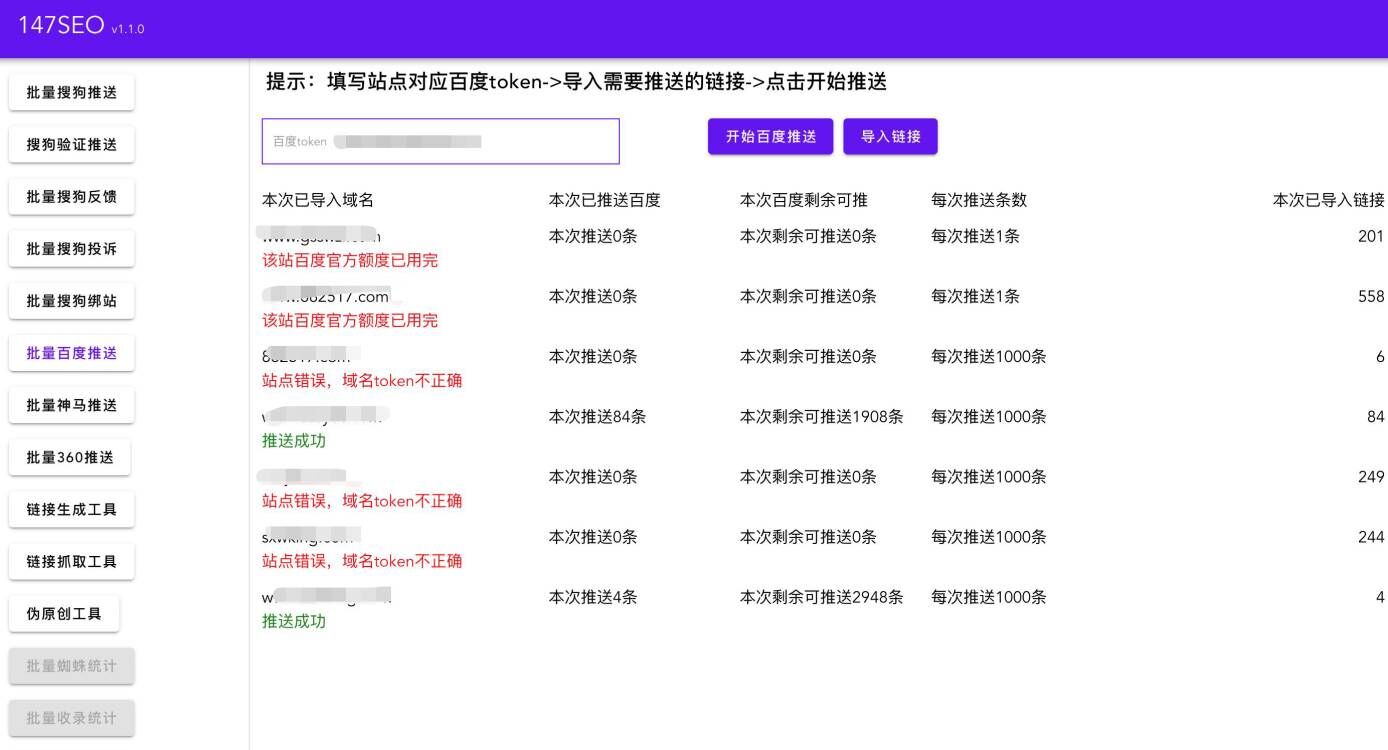Image resolution: width=1388 pixels, height=750 pixels.
Task: Open the 搜狗验证推送 panel
Action: tap(71, 143)
